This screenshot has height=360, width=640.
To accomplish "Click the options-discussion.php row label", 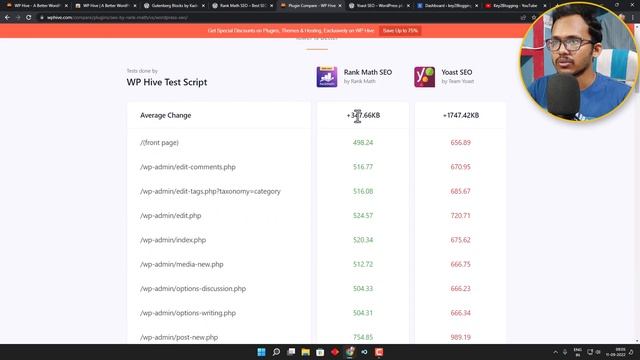I will tap(193, 289).
